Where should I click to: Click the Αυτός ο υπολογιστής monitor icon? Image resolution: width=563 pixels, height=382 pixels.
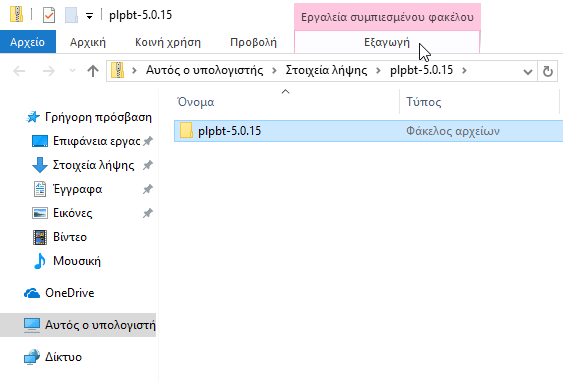point(32,325)
